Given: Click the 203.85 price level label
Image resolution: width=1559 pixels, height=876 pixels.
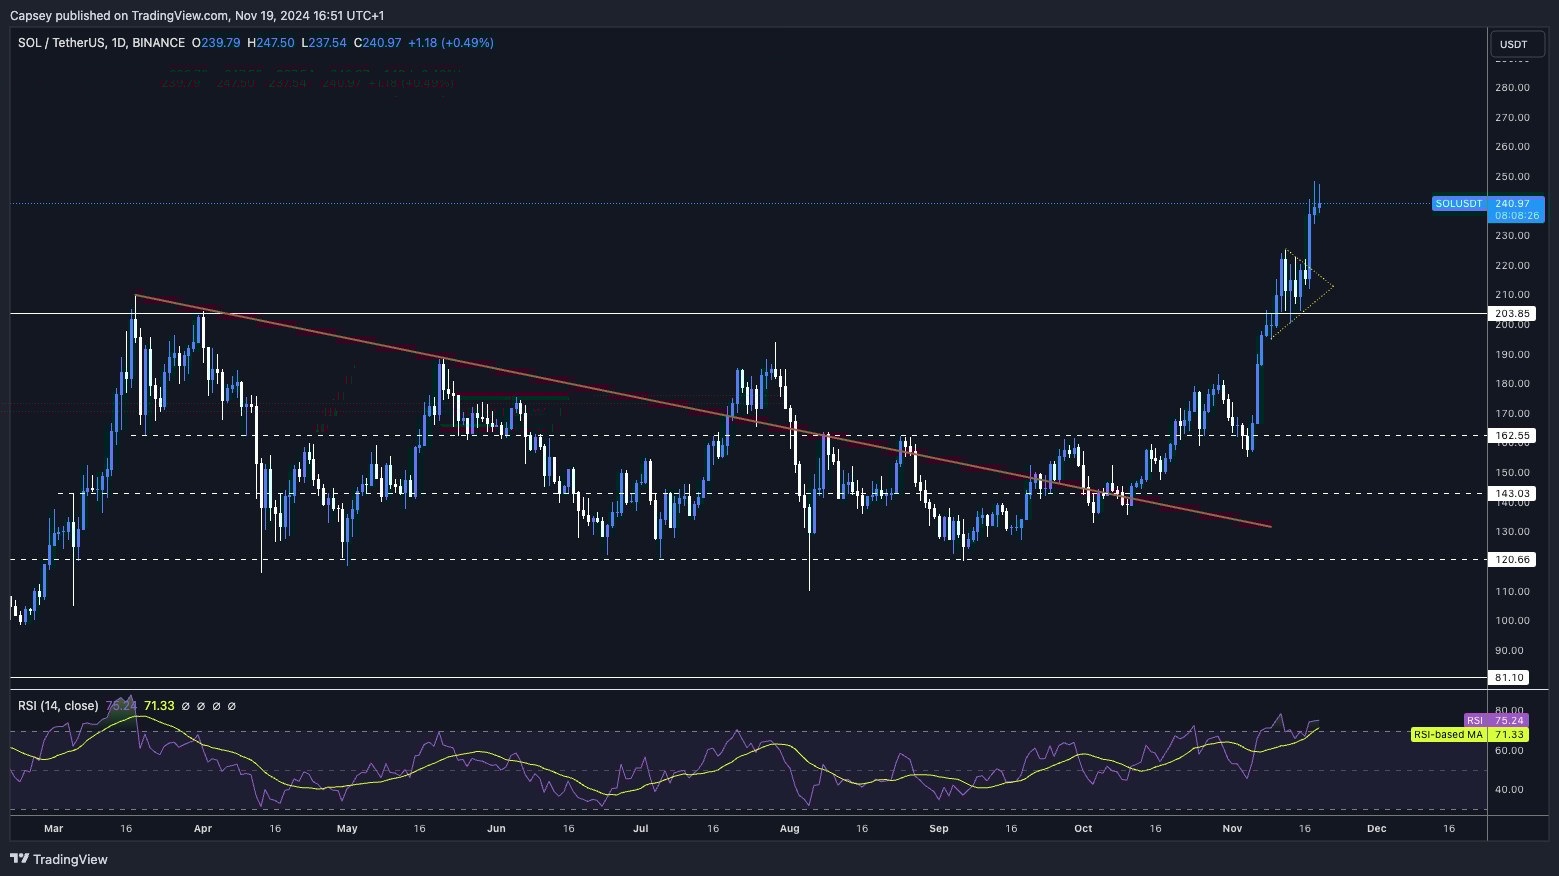Looking at the screenshot, I should click(1512, 313).
